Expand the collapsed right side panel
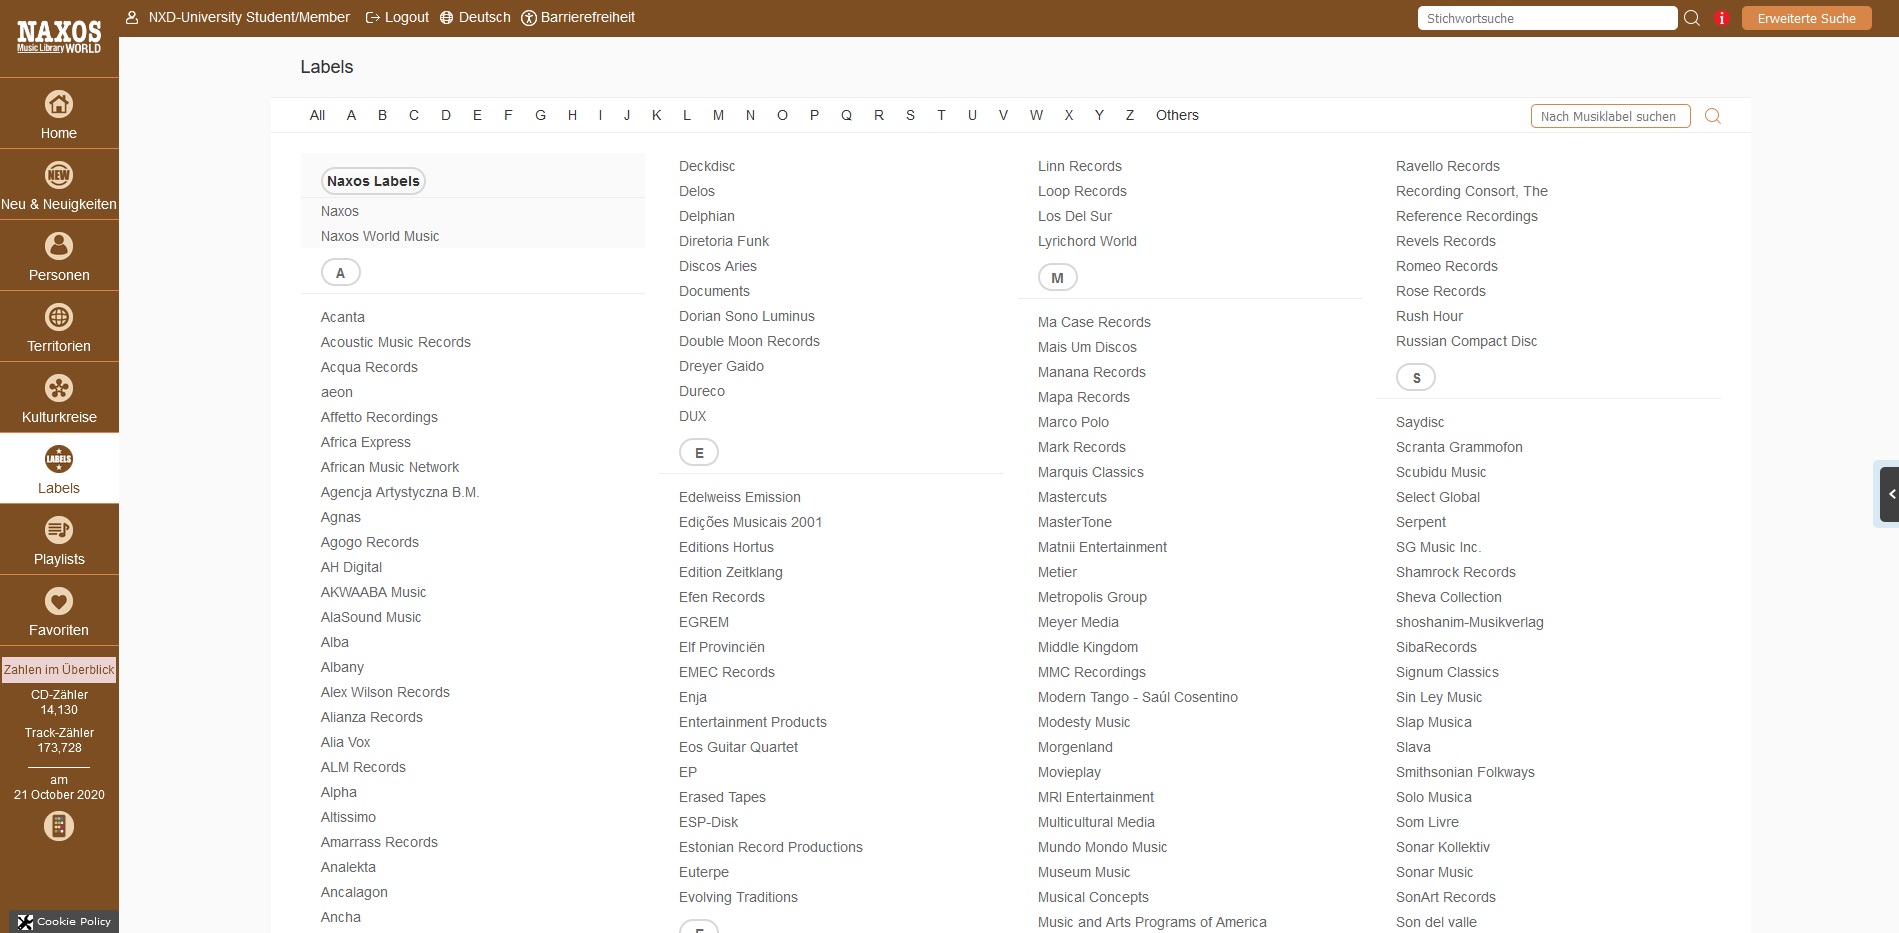The width and height of the screenshot is (1899, 933). [1889, 494]
